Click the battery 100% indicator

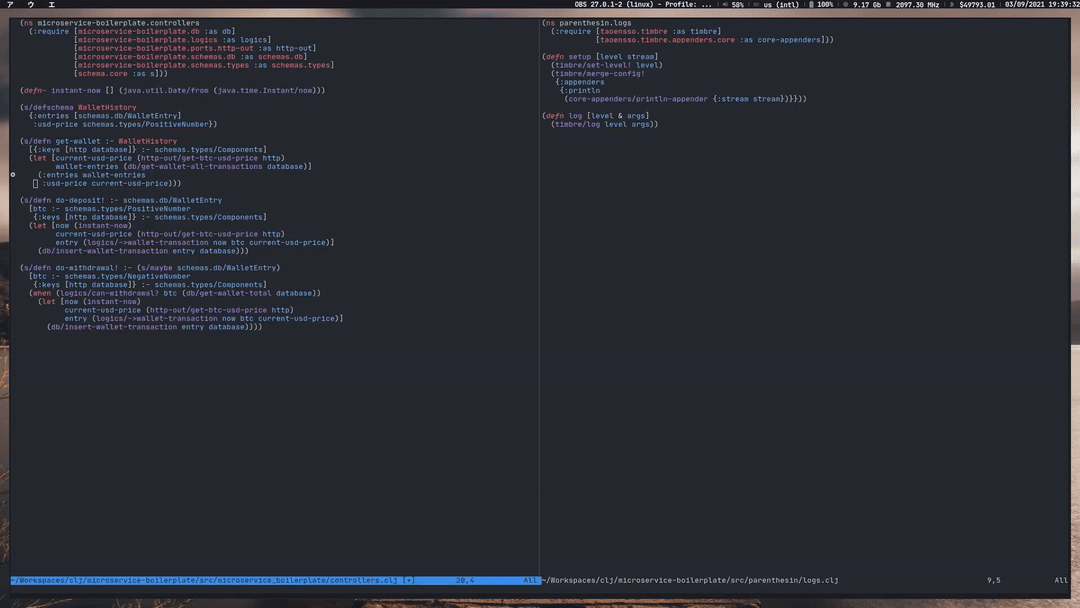(x=821, y=4)
